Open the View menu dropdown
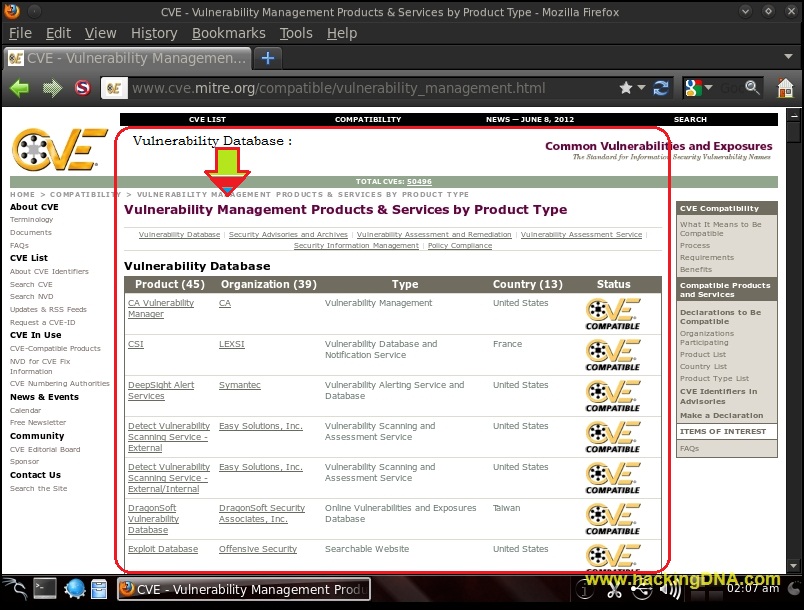This screenshot has height=610, width=804. [x=100, y=33]
